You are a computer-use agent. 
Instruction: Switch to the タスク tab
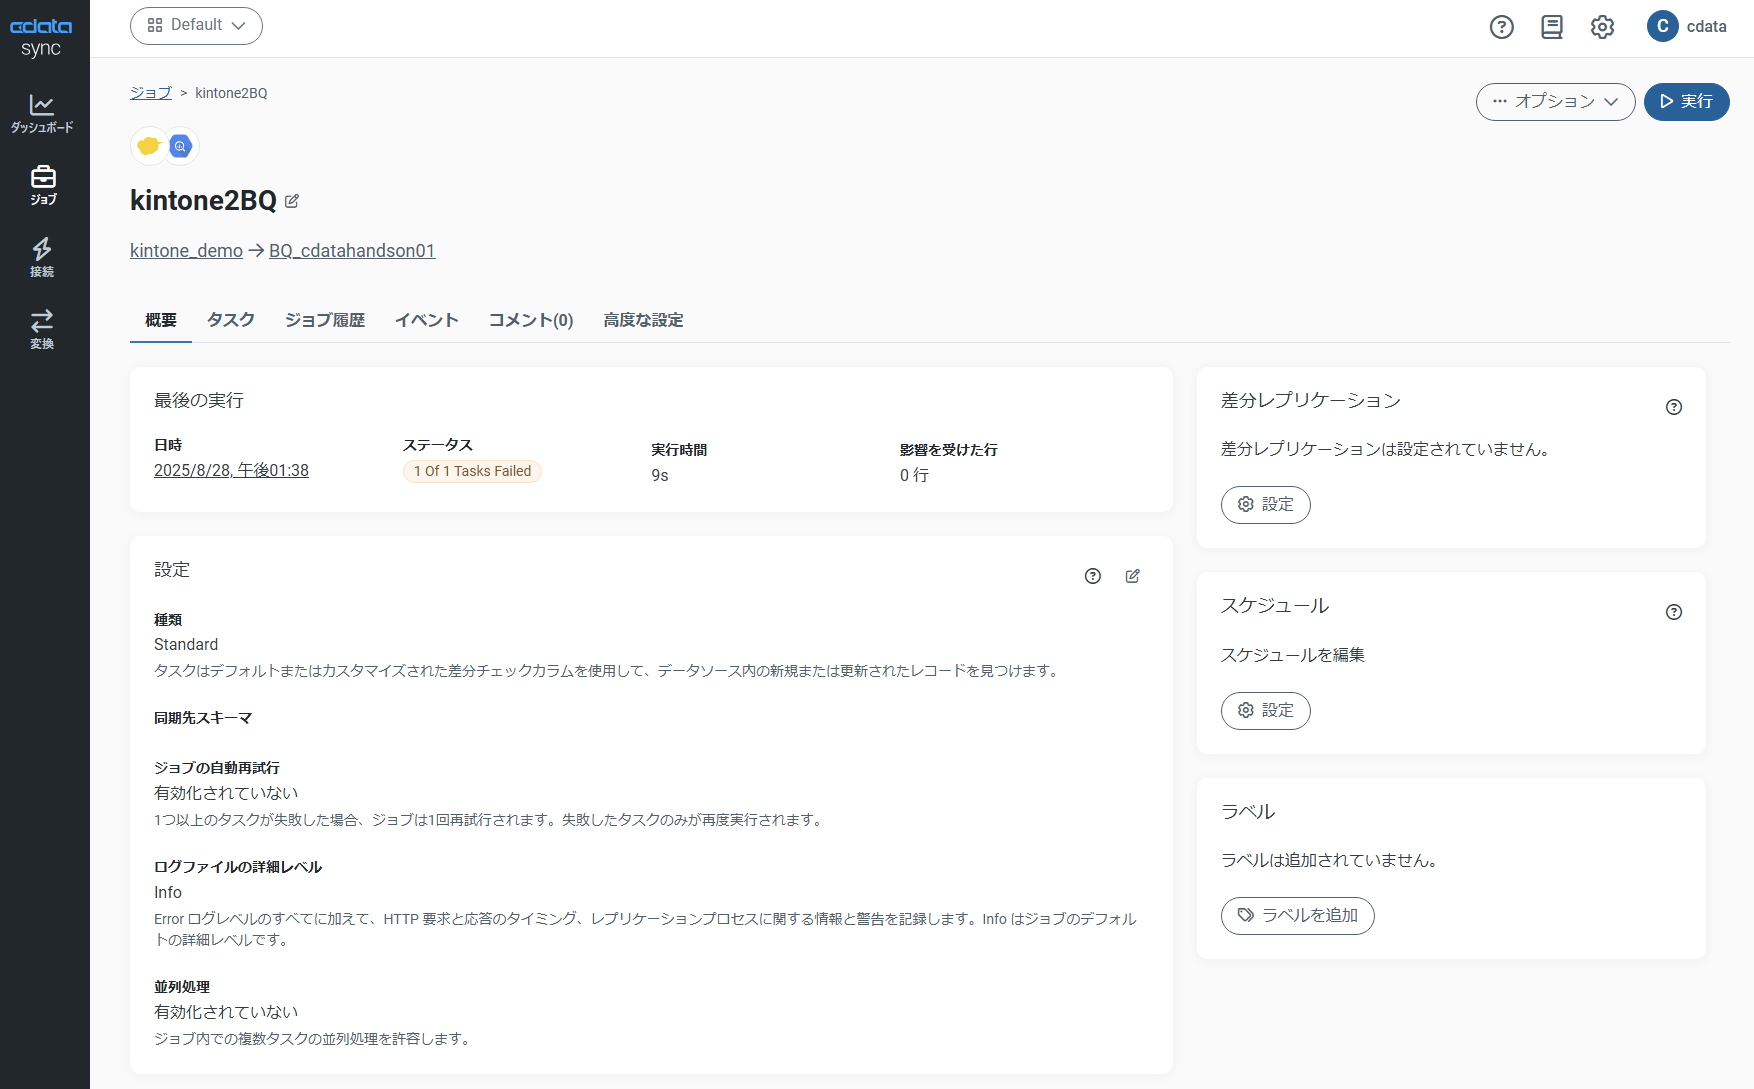click(230, 320)
